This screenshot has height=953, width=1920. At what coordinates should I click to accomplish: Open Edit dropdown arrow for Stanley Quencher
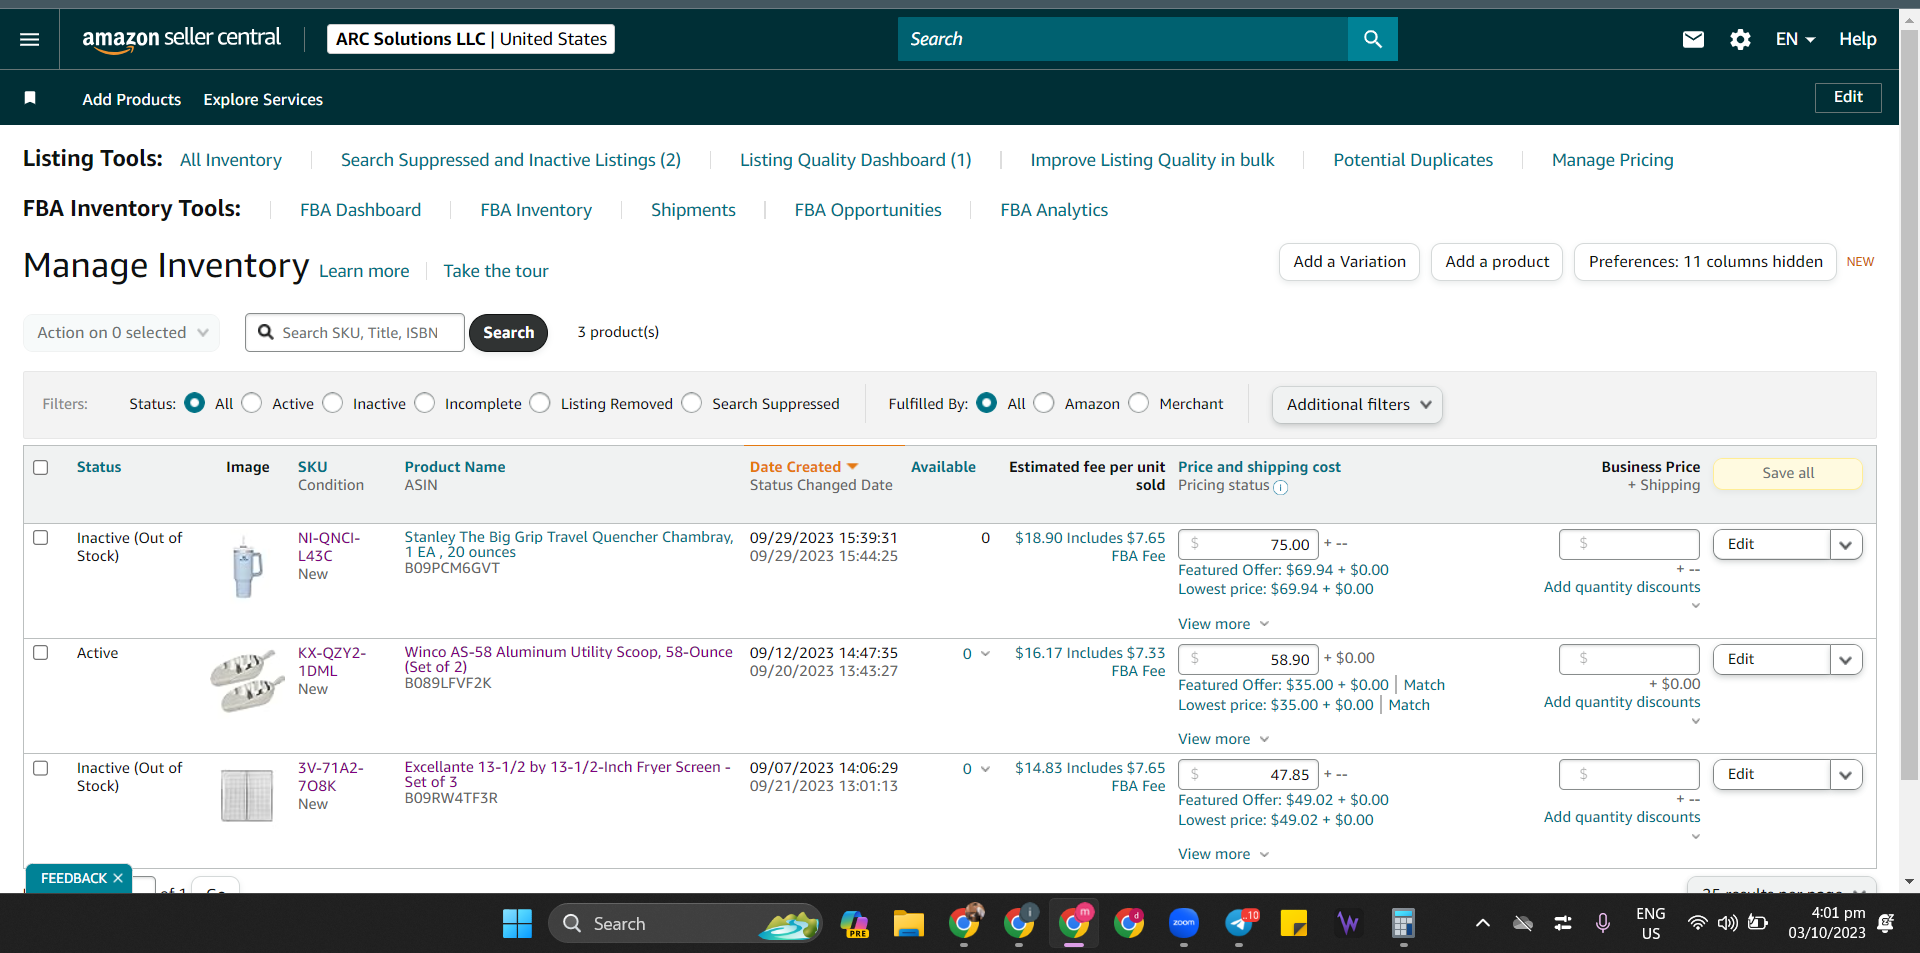point(1846,545)
